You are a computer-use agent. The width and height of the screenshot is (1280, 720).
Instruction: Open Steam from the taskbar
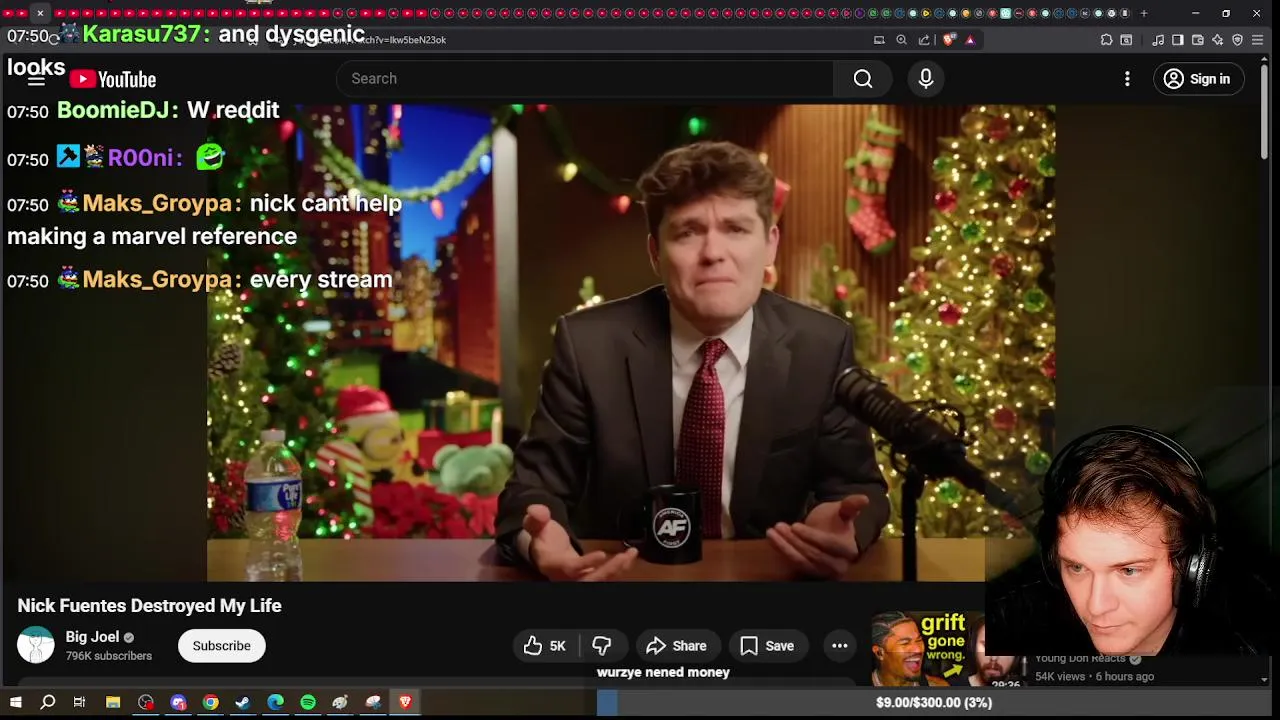[x=243, y=703]
